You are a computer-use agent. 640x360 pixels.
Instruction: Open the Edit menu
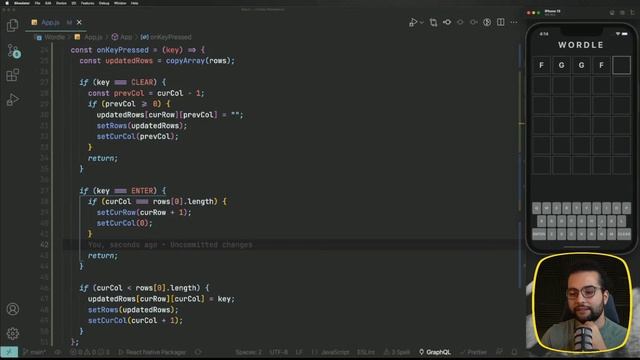coord(48,3)
